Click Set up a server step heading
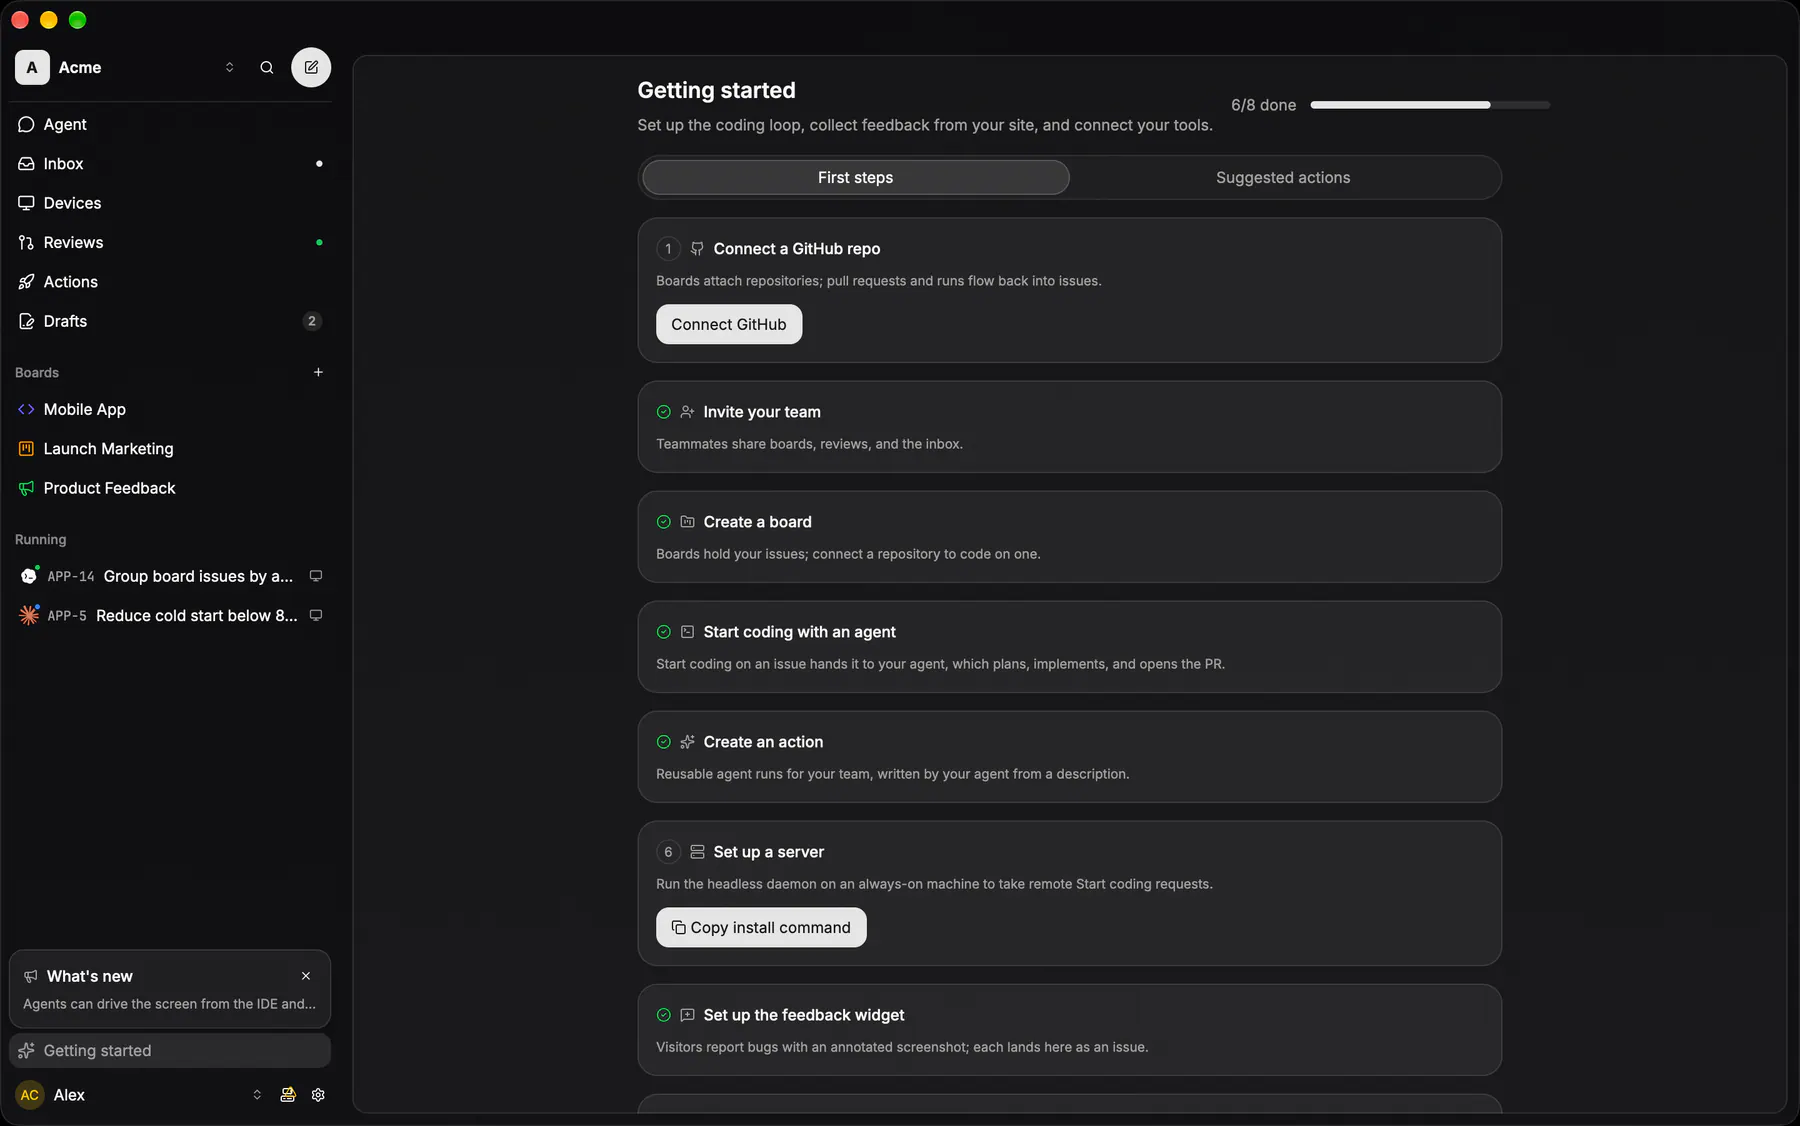 click(x=769, y=852)
